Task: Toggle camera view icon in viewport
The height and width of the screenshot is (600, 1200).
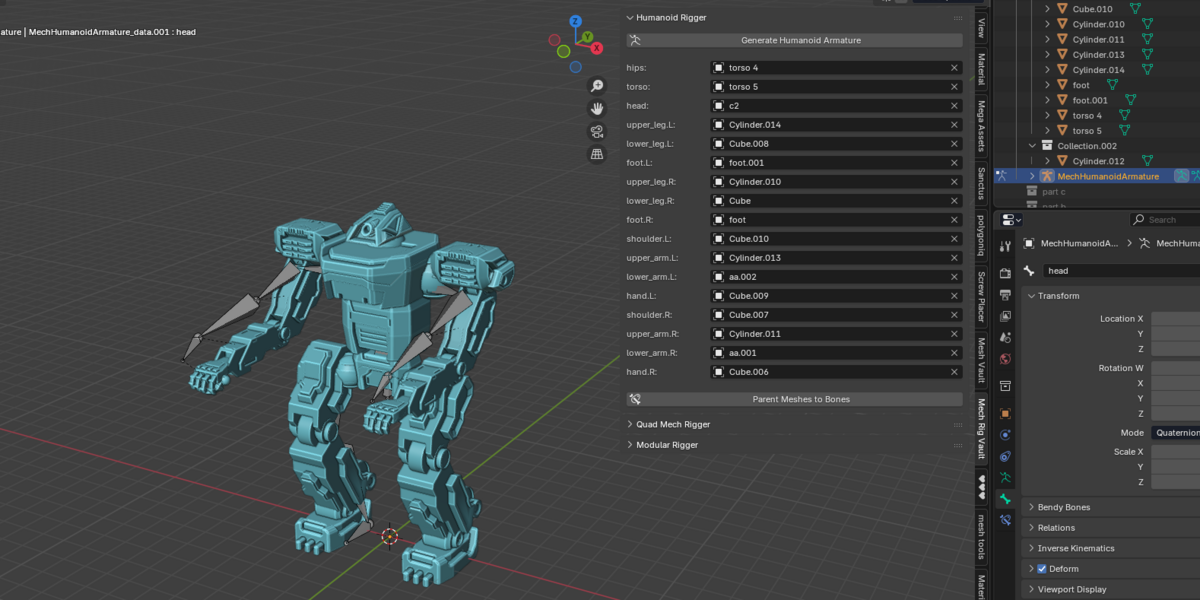Action: (x=597, y=131)
